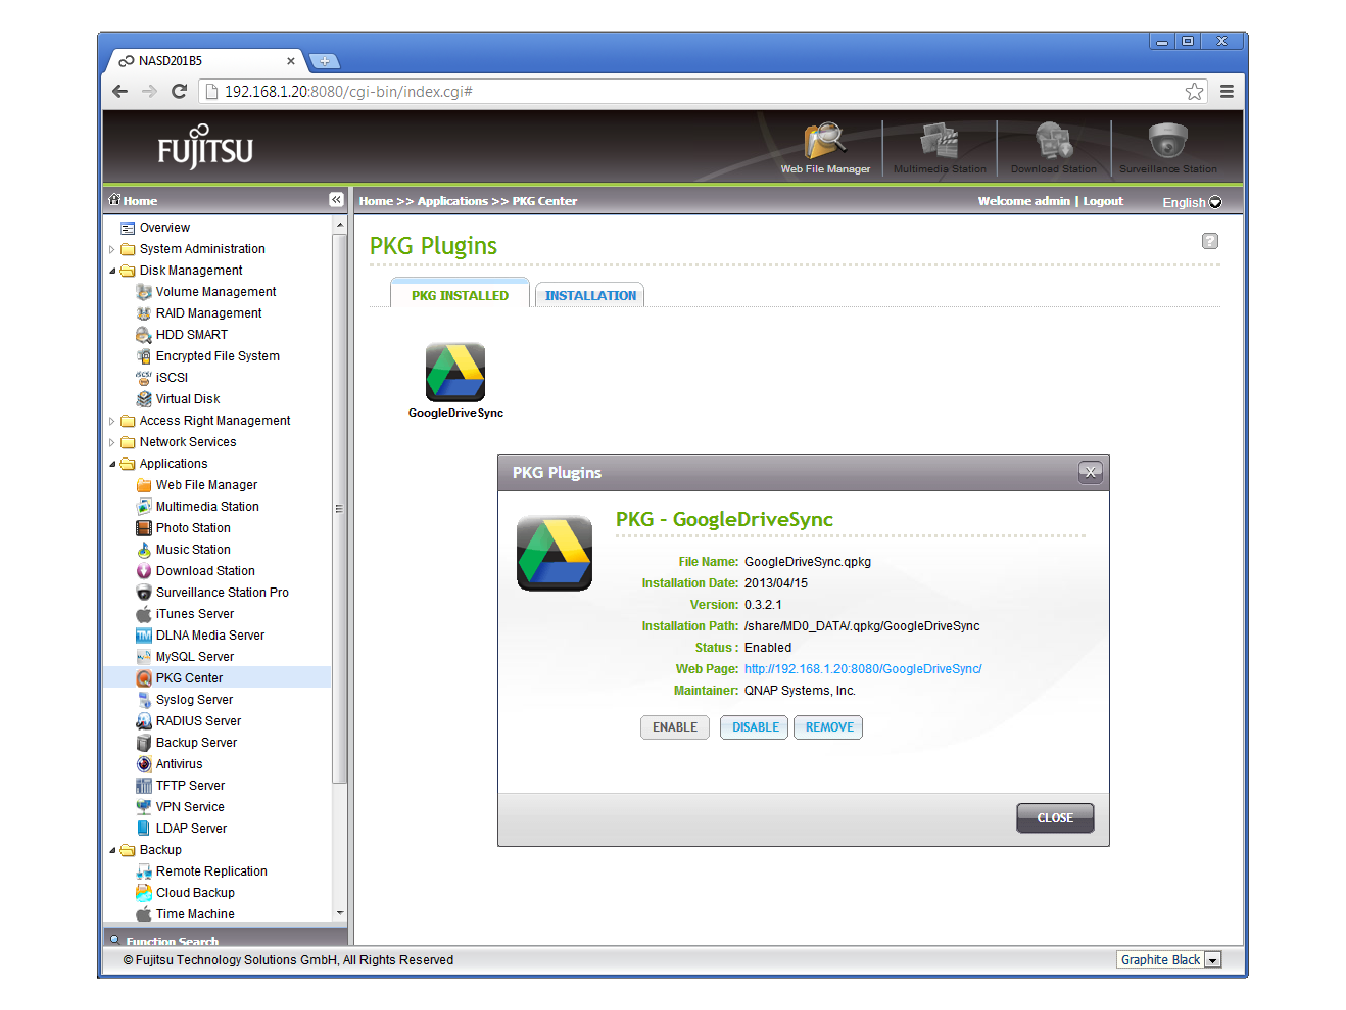Click the Antivirus icon

click(x=144, y=764)
